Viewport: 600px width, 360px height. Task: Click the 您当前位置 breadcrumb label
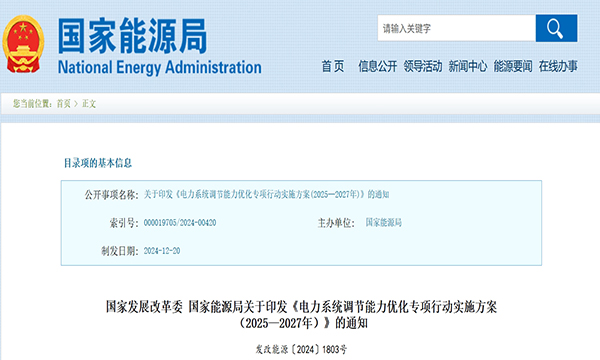(33, 104)
